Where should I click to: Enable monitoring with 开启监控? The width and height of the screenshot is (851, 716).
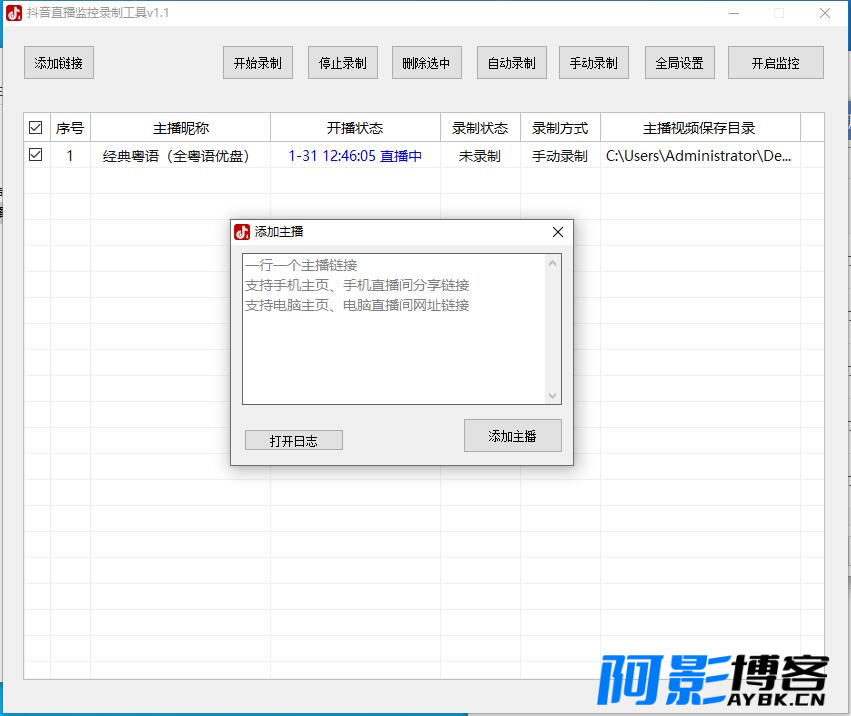click(x=776, y=63)
